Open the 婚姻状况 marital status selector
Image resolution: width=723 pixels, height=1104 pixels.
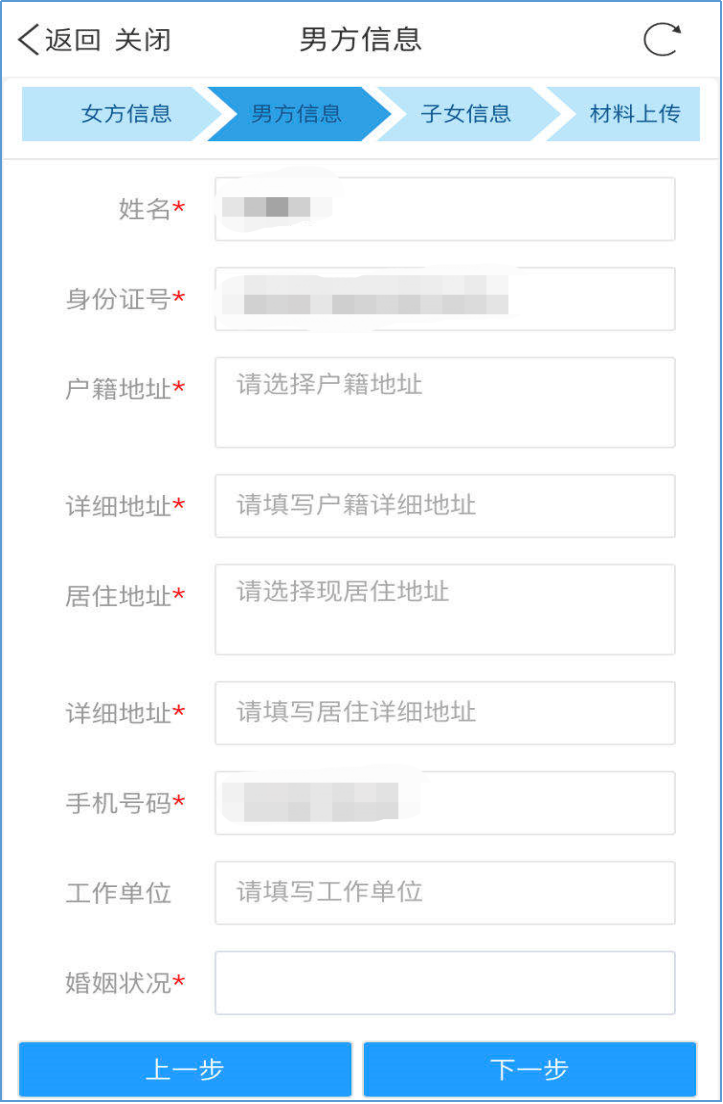coord(445,983)
